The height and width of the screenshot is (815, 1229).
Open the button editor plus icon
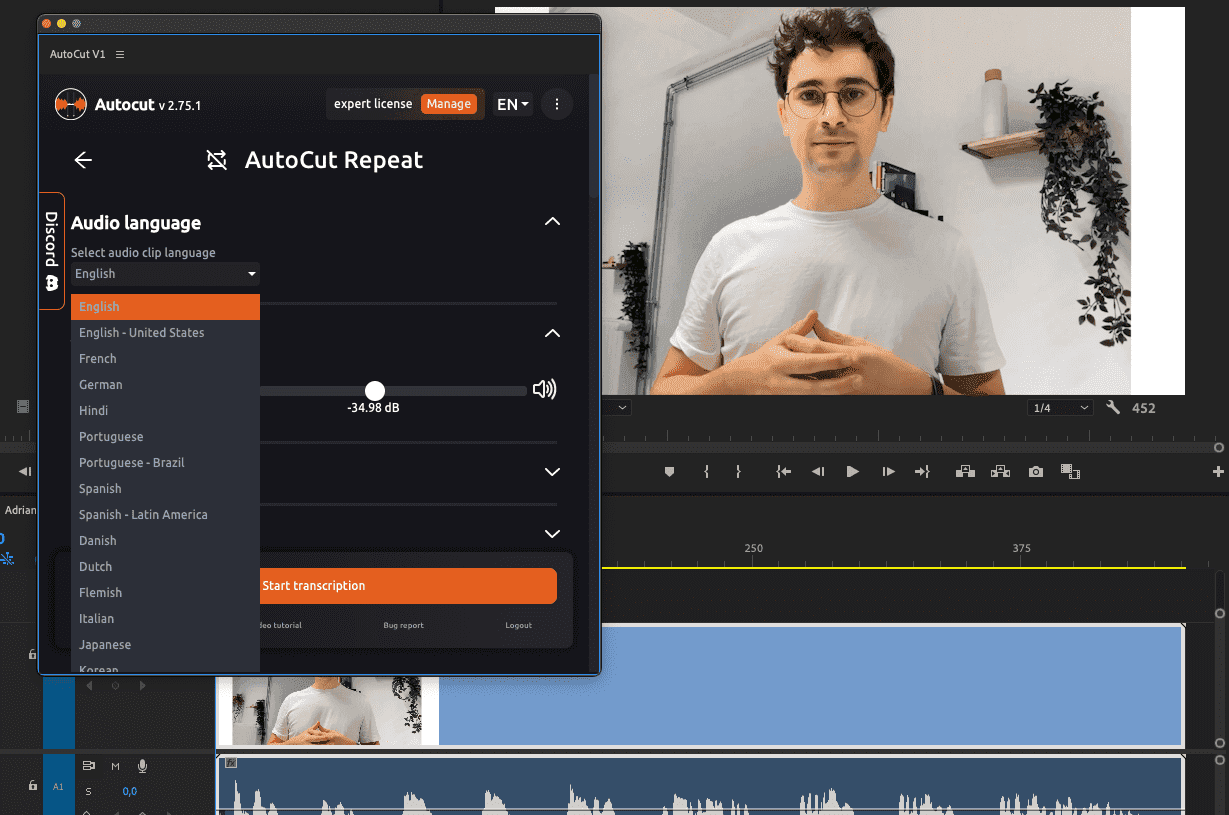click(x=1218, y=472)
